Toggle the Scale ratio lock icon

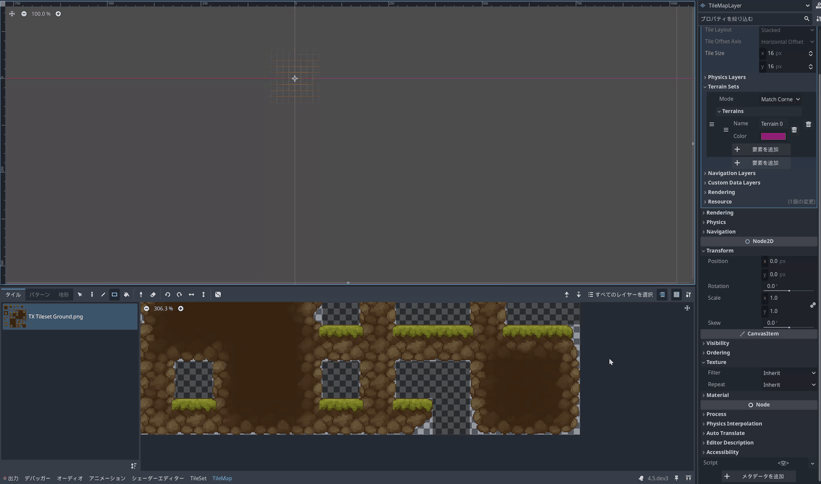tap(813, 305)
